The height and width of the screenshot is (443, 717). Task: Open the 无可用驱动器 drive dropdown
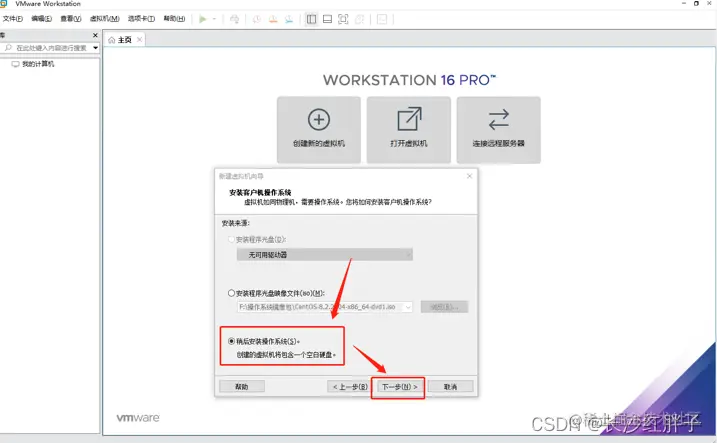click(x=325, y=255)
